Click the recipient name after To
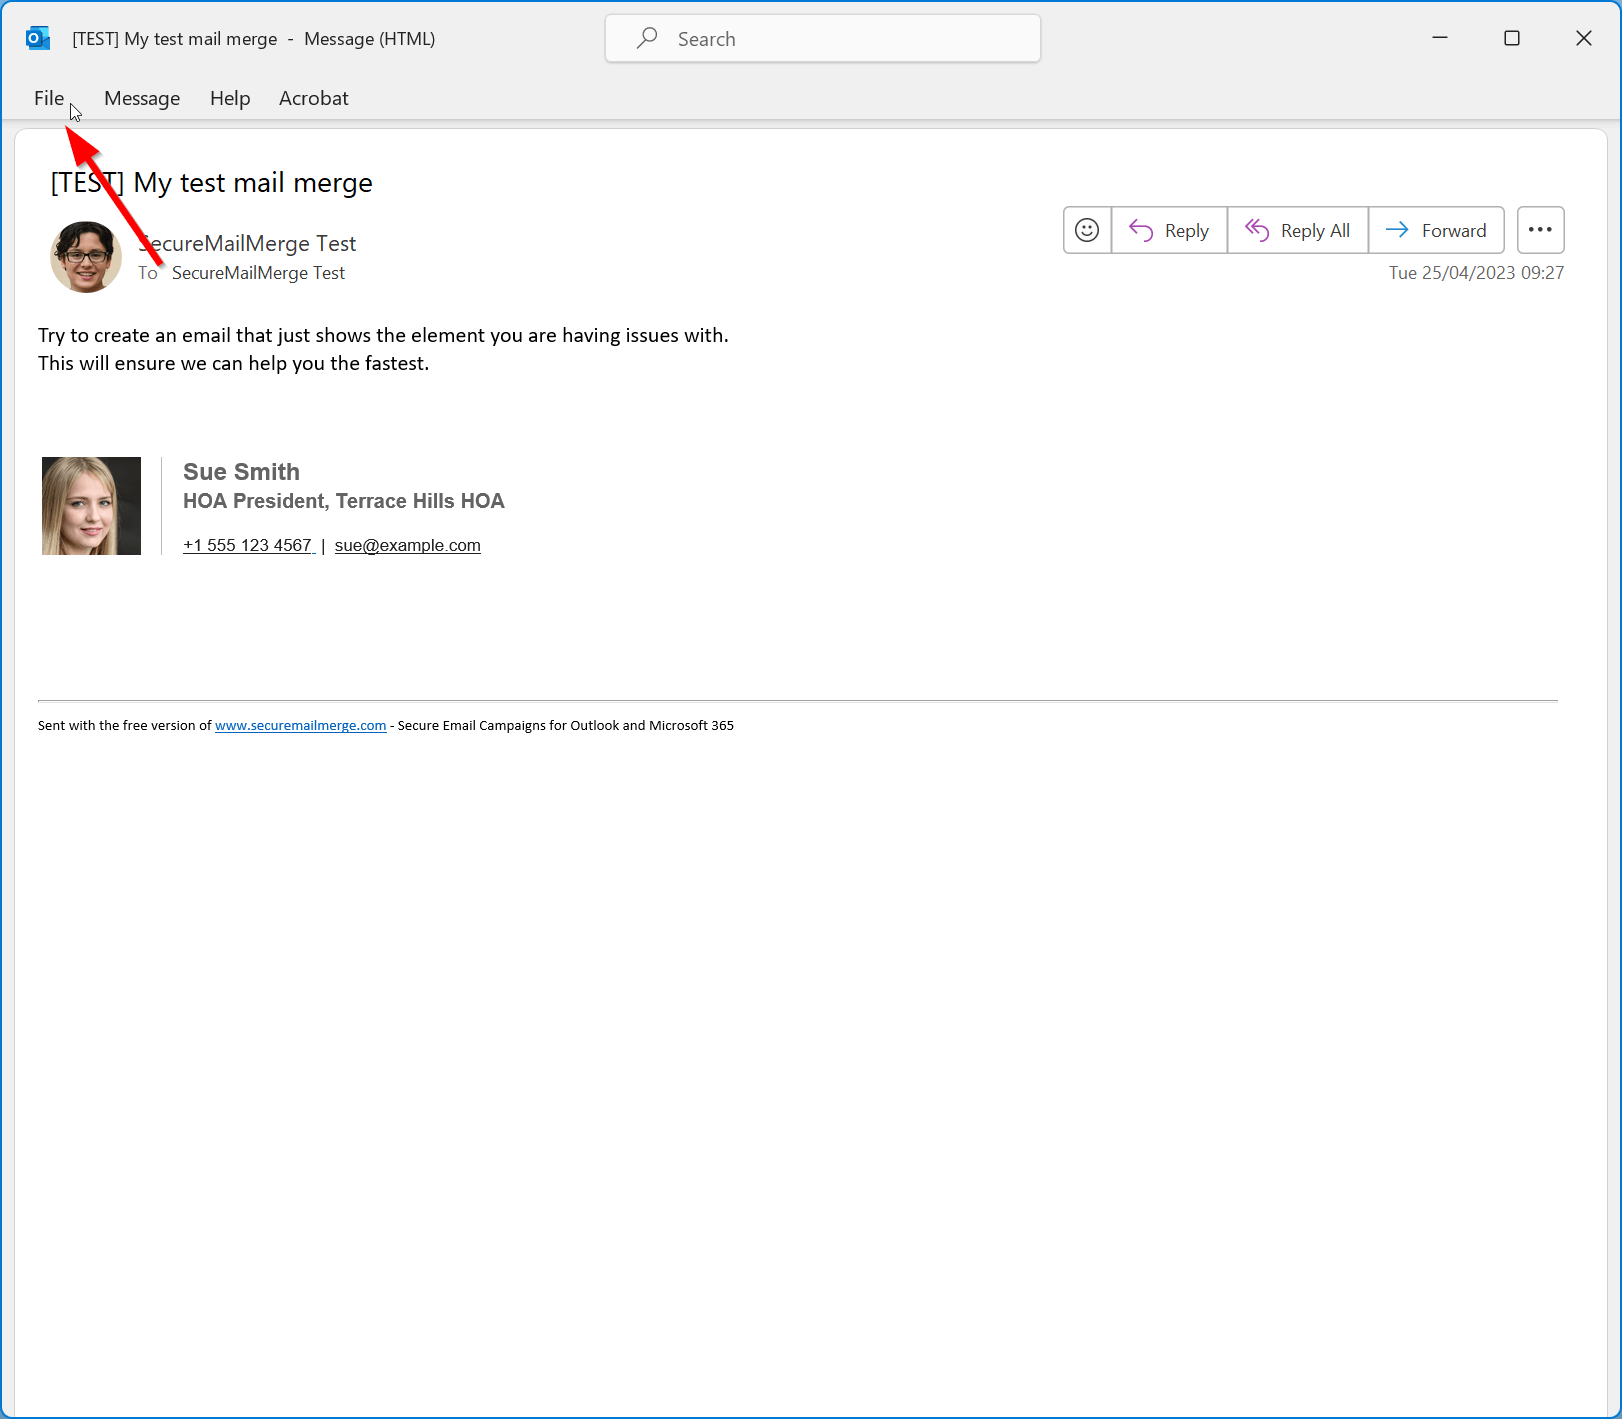This screenshot has width=1622, height=1419. [x=258, y=273]
